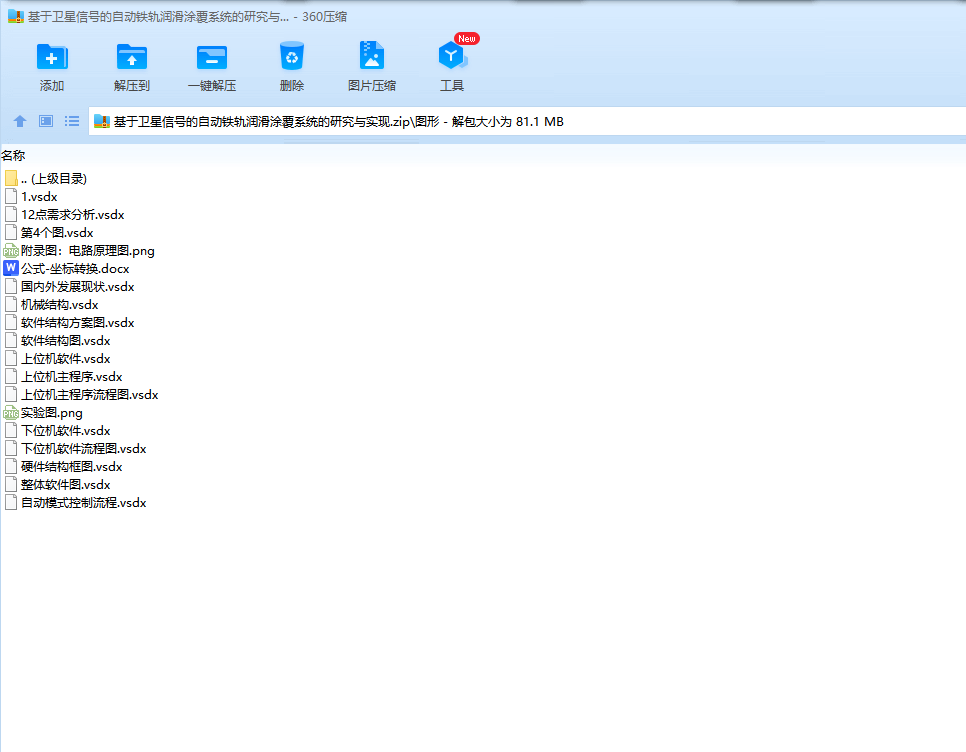Select file 上位机软件.vsdx
Viewport: 966px width, 752px height.
[66, 358]
